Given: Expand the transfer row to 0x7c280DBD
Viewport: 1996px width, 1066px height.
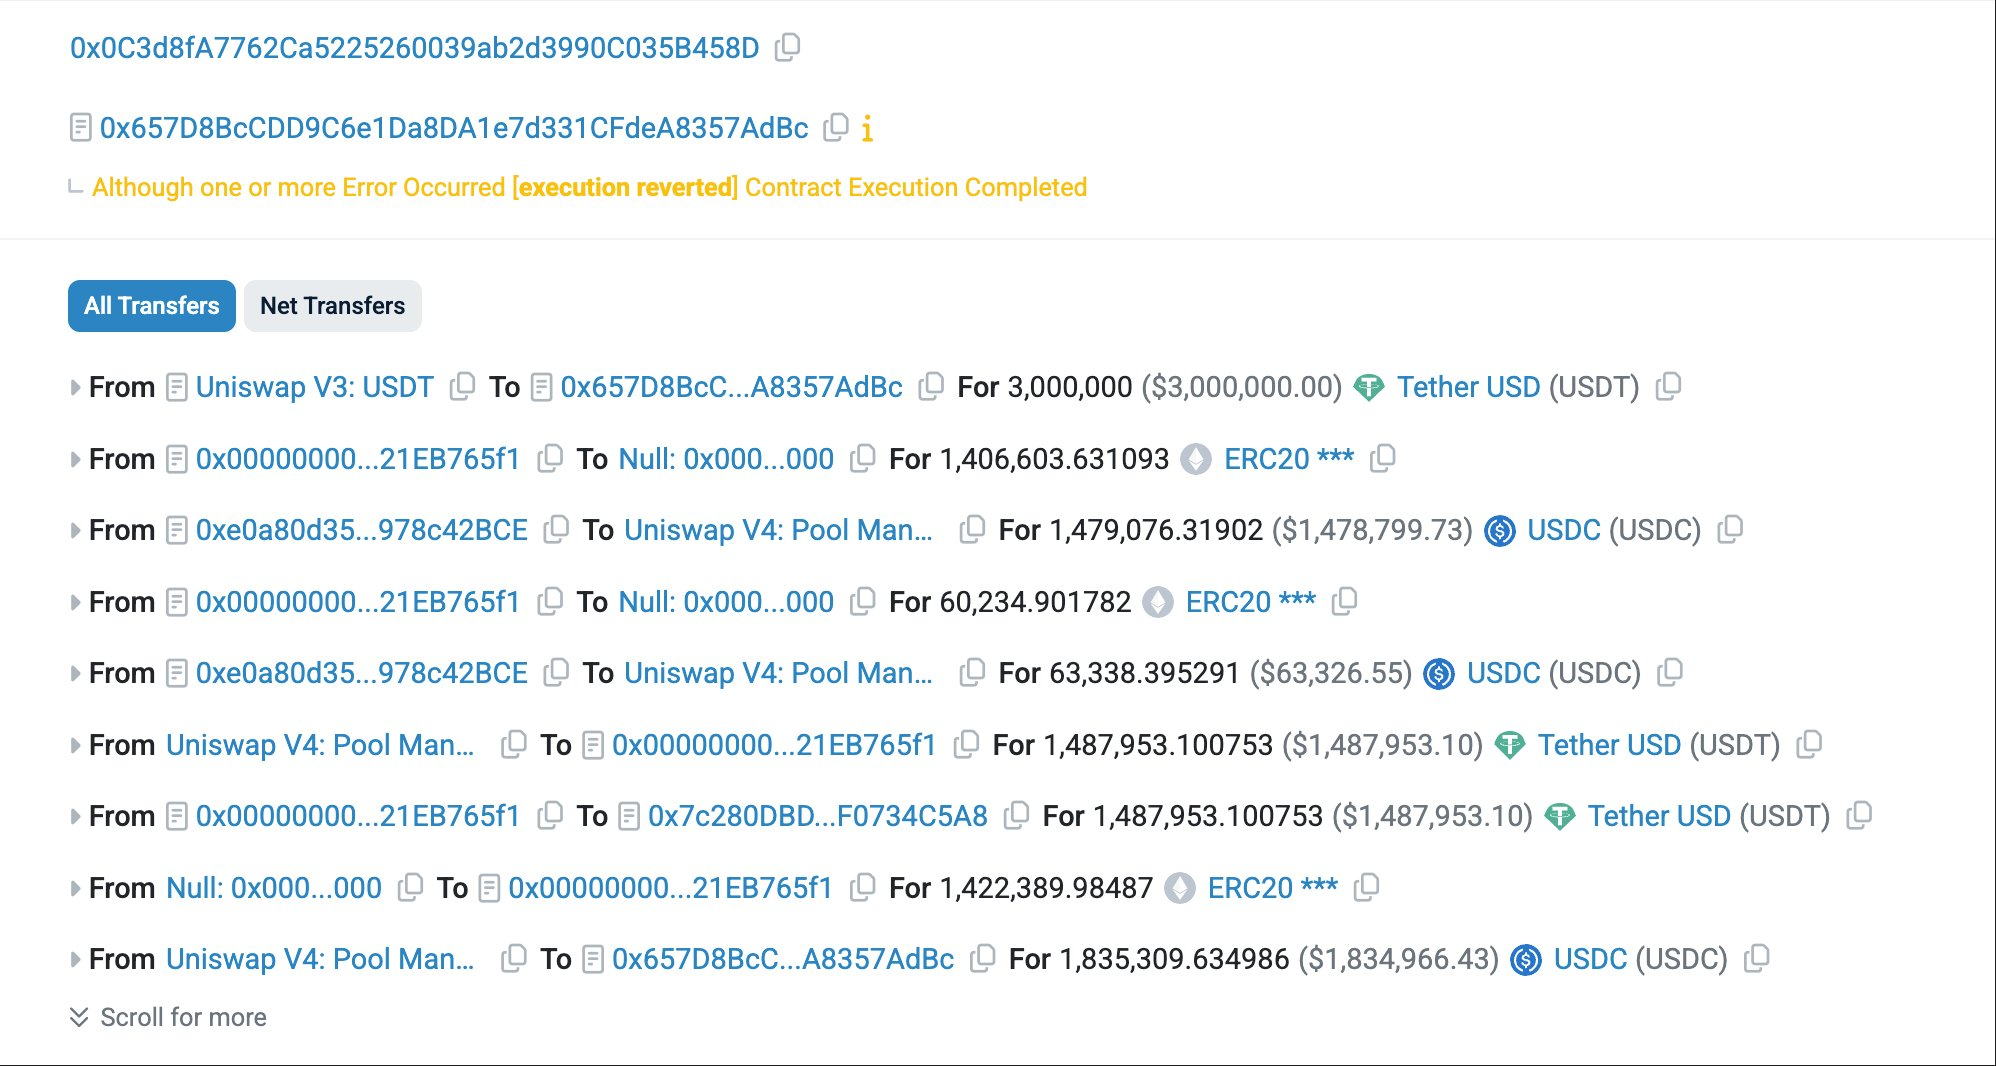Looking at the screenshot, I should pyautogui.click(x=75, y=817).
